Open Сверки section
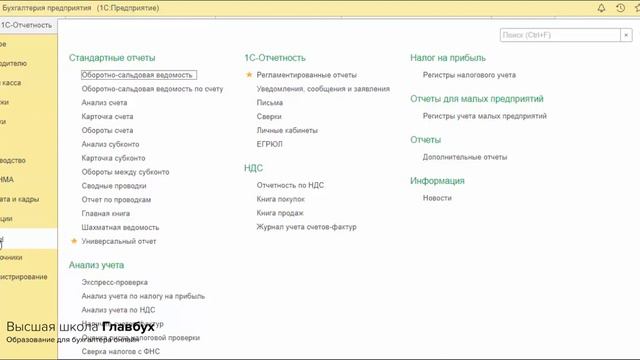Image resolution: width=640 pixels, height=360 pixels. [x=269, y=117]
